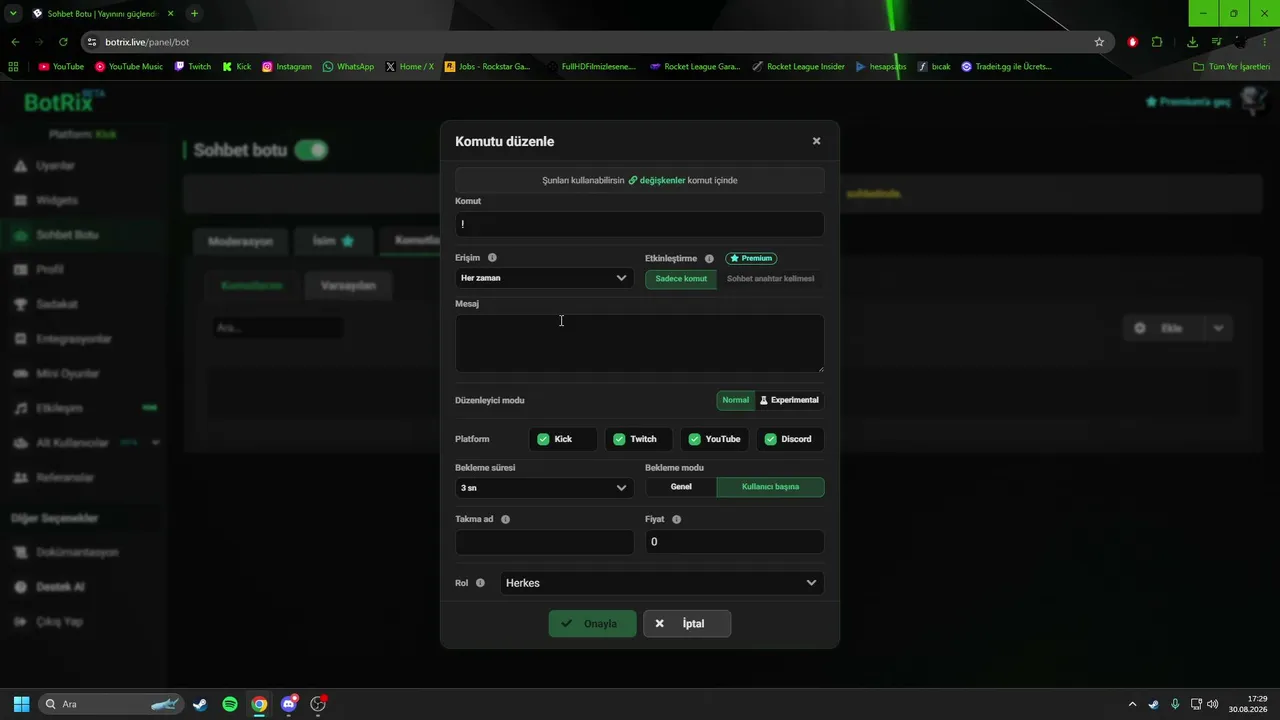Show info about Takma ad
Viewport: 1280px width, 720px height.
pos(505,520)
